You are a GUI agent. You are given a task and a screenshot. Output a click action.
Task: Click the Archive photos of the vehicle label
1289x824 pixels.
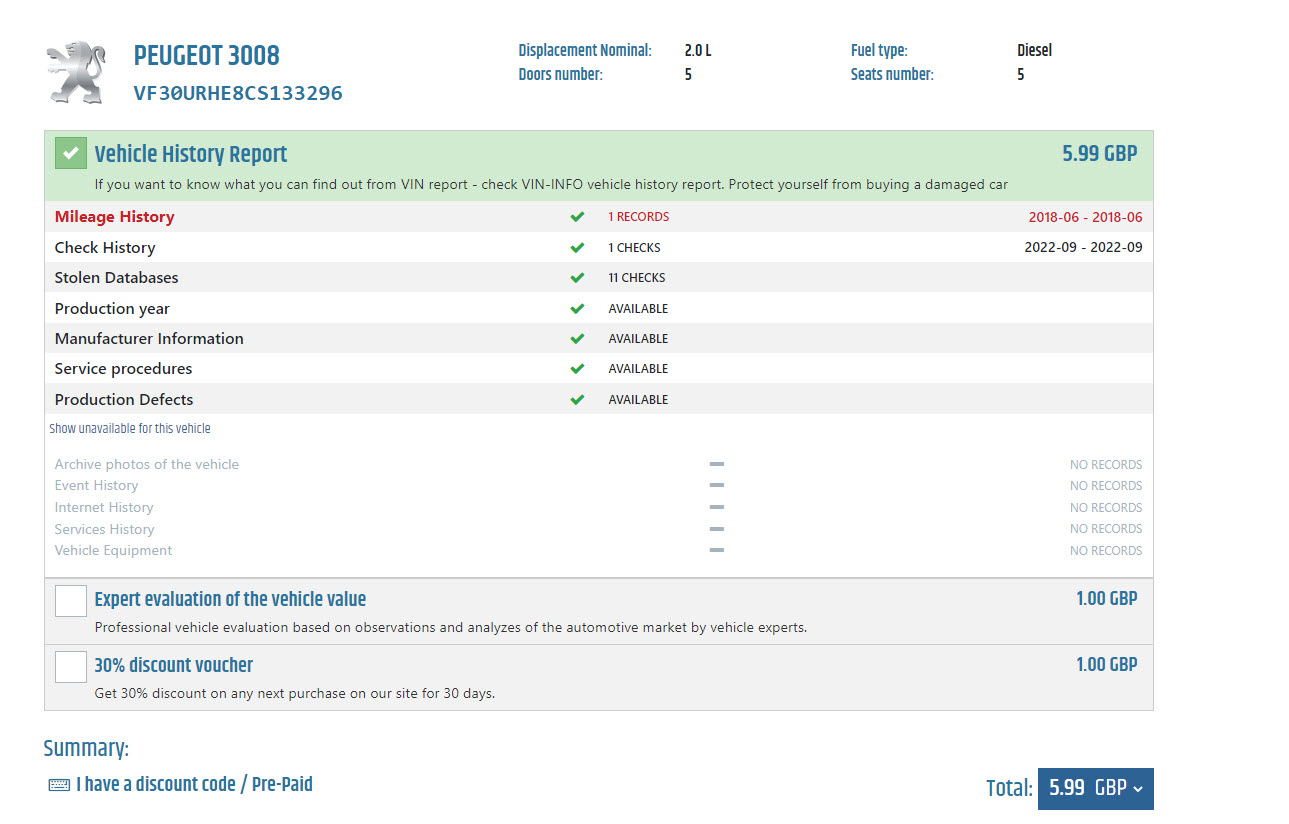tap(147, 464)
